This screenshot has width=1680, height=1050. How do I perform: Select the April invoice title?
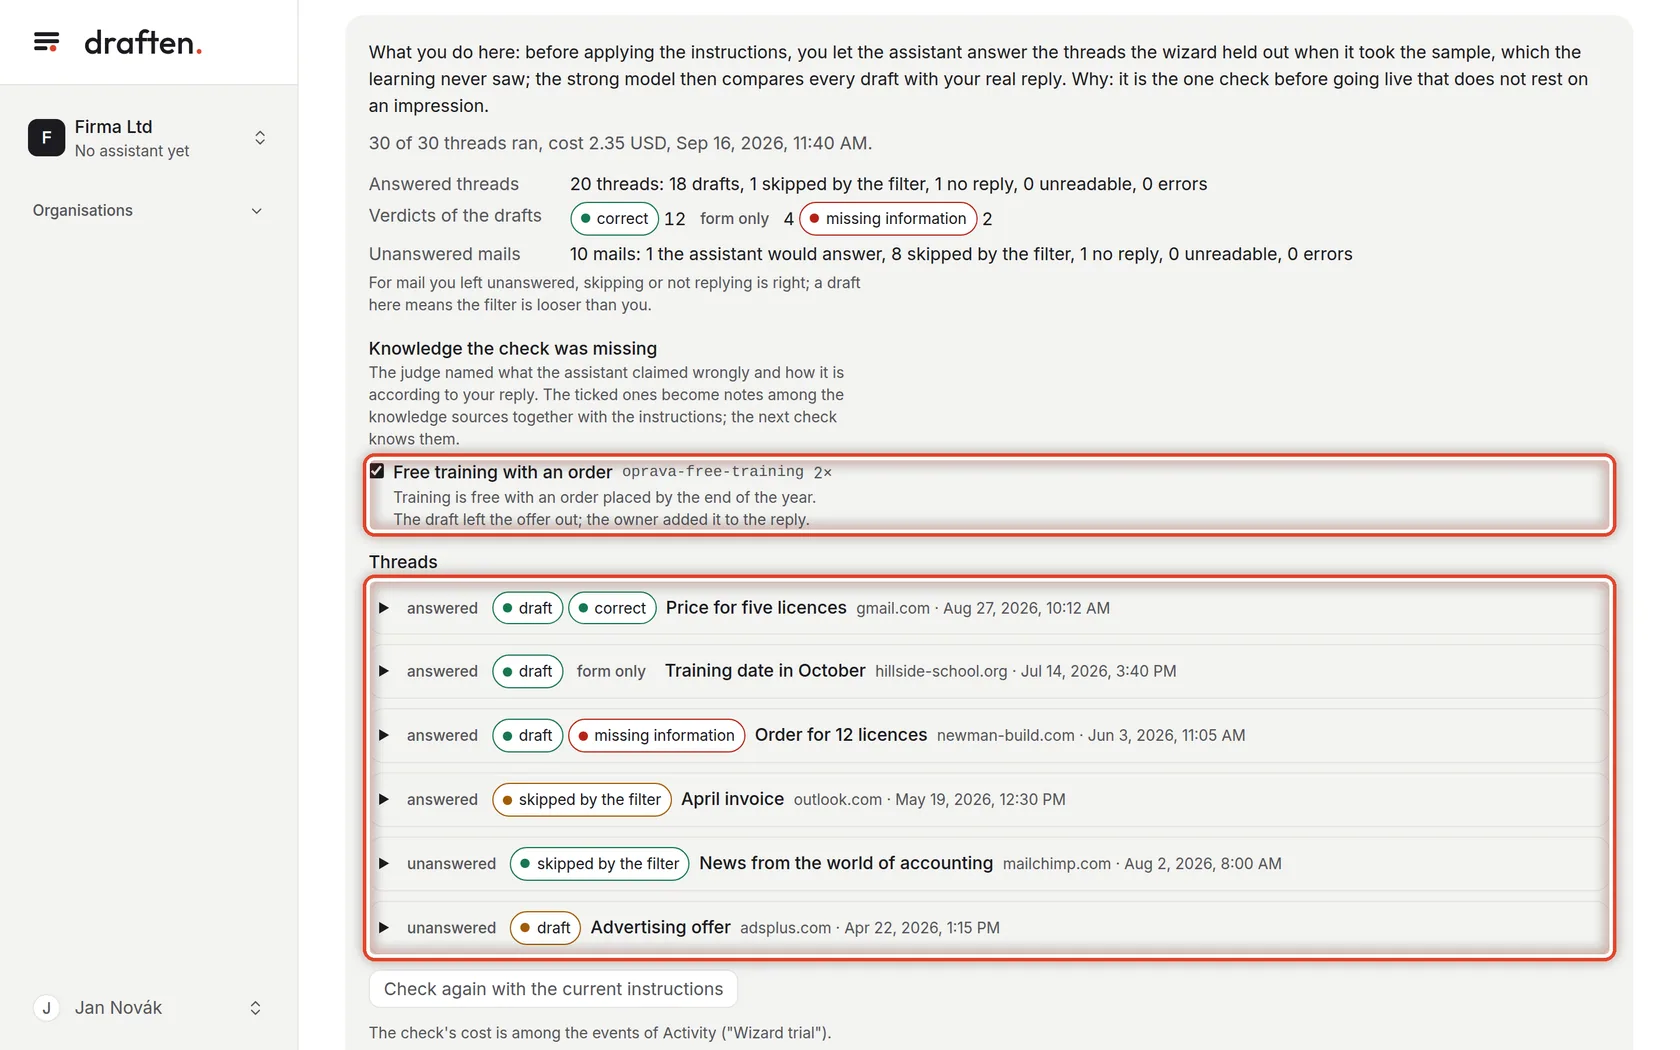click(x=732, y=798)
